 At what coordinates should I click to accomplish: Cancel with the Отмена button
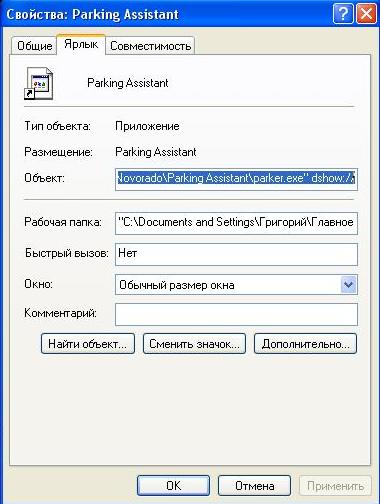[x=255, y=486]
